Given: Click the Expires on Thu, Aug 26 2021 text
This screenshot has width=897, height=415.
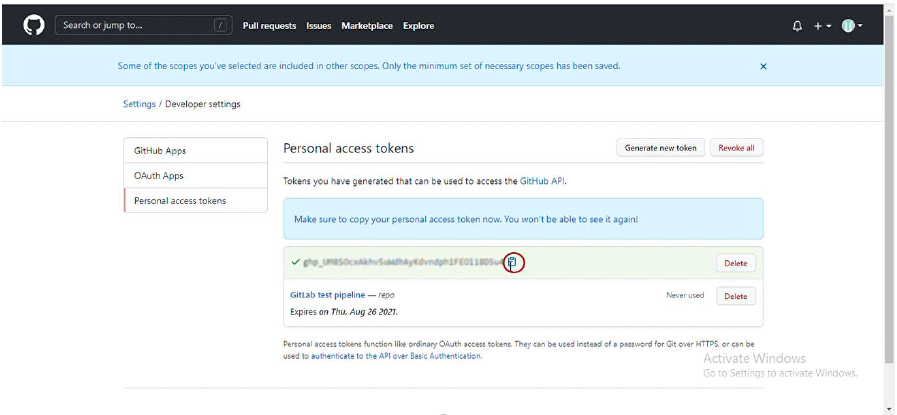Looking at the screenshot, I should pos(344,312).
